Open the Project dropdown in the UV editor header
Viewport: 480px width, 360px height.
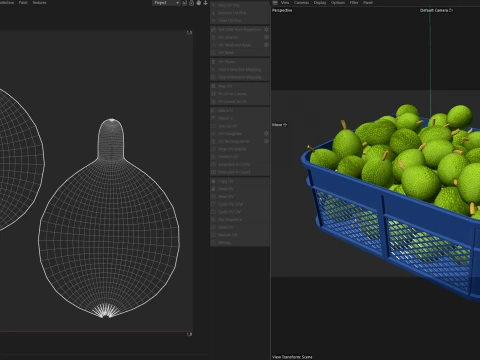[166, 3]
